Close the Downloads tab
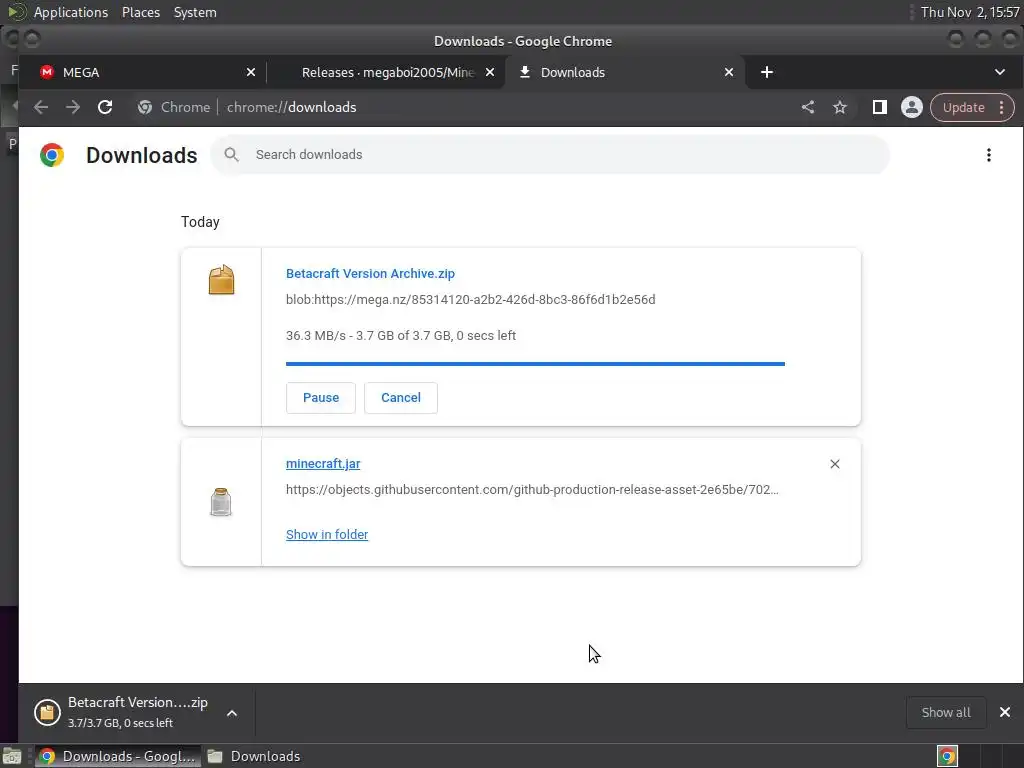Screen dimensions: 1024x768 [x=729, y=72]
